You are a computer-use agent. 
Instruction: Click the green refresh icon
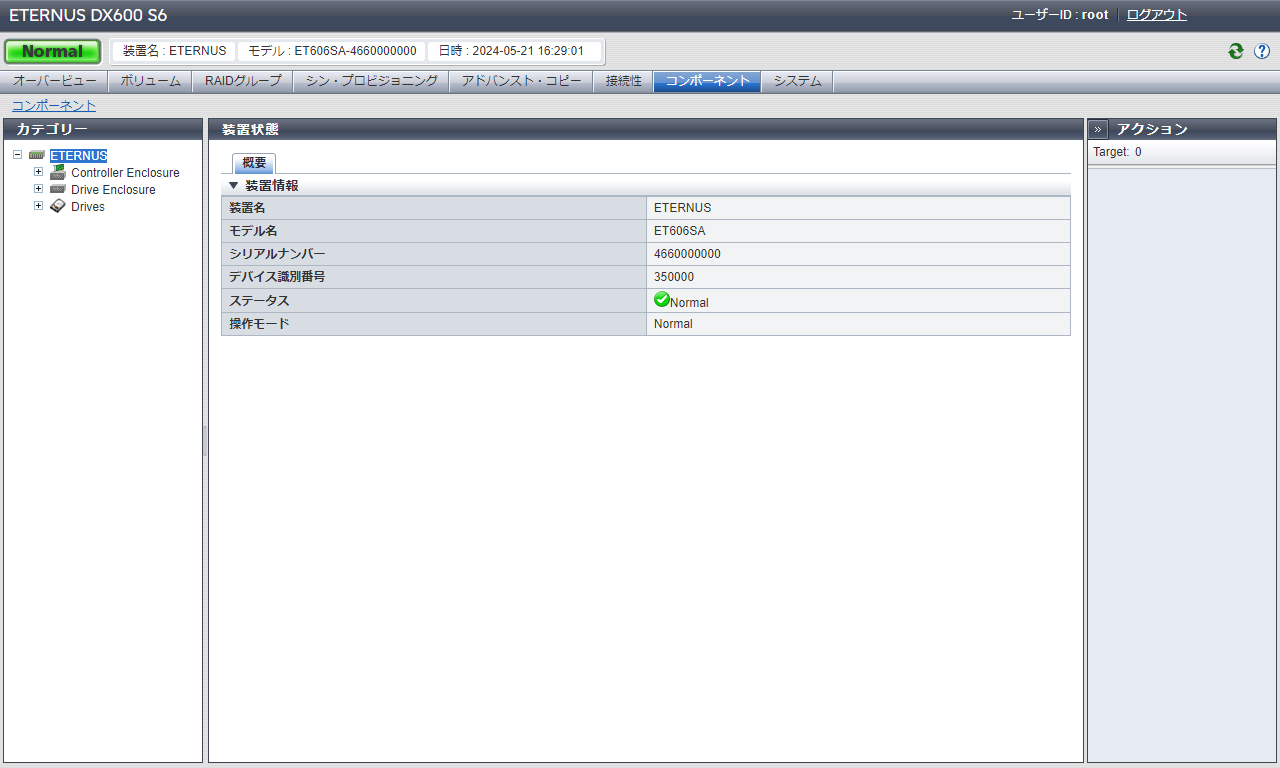pos(1236,51)
